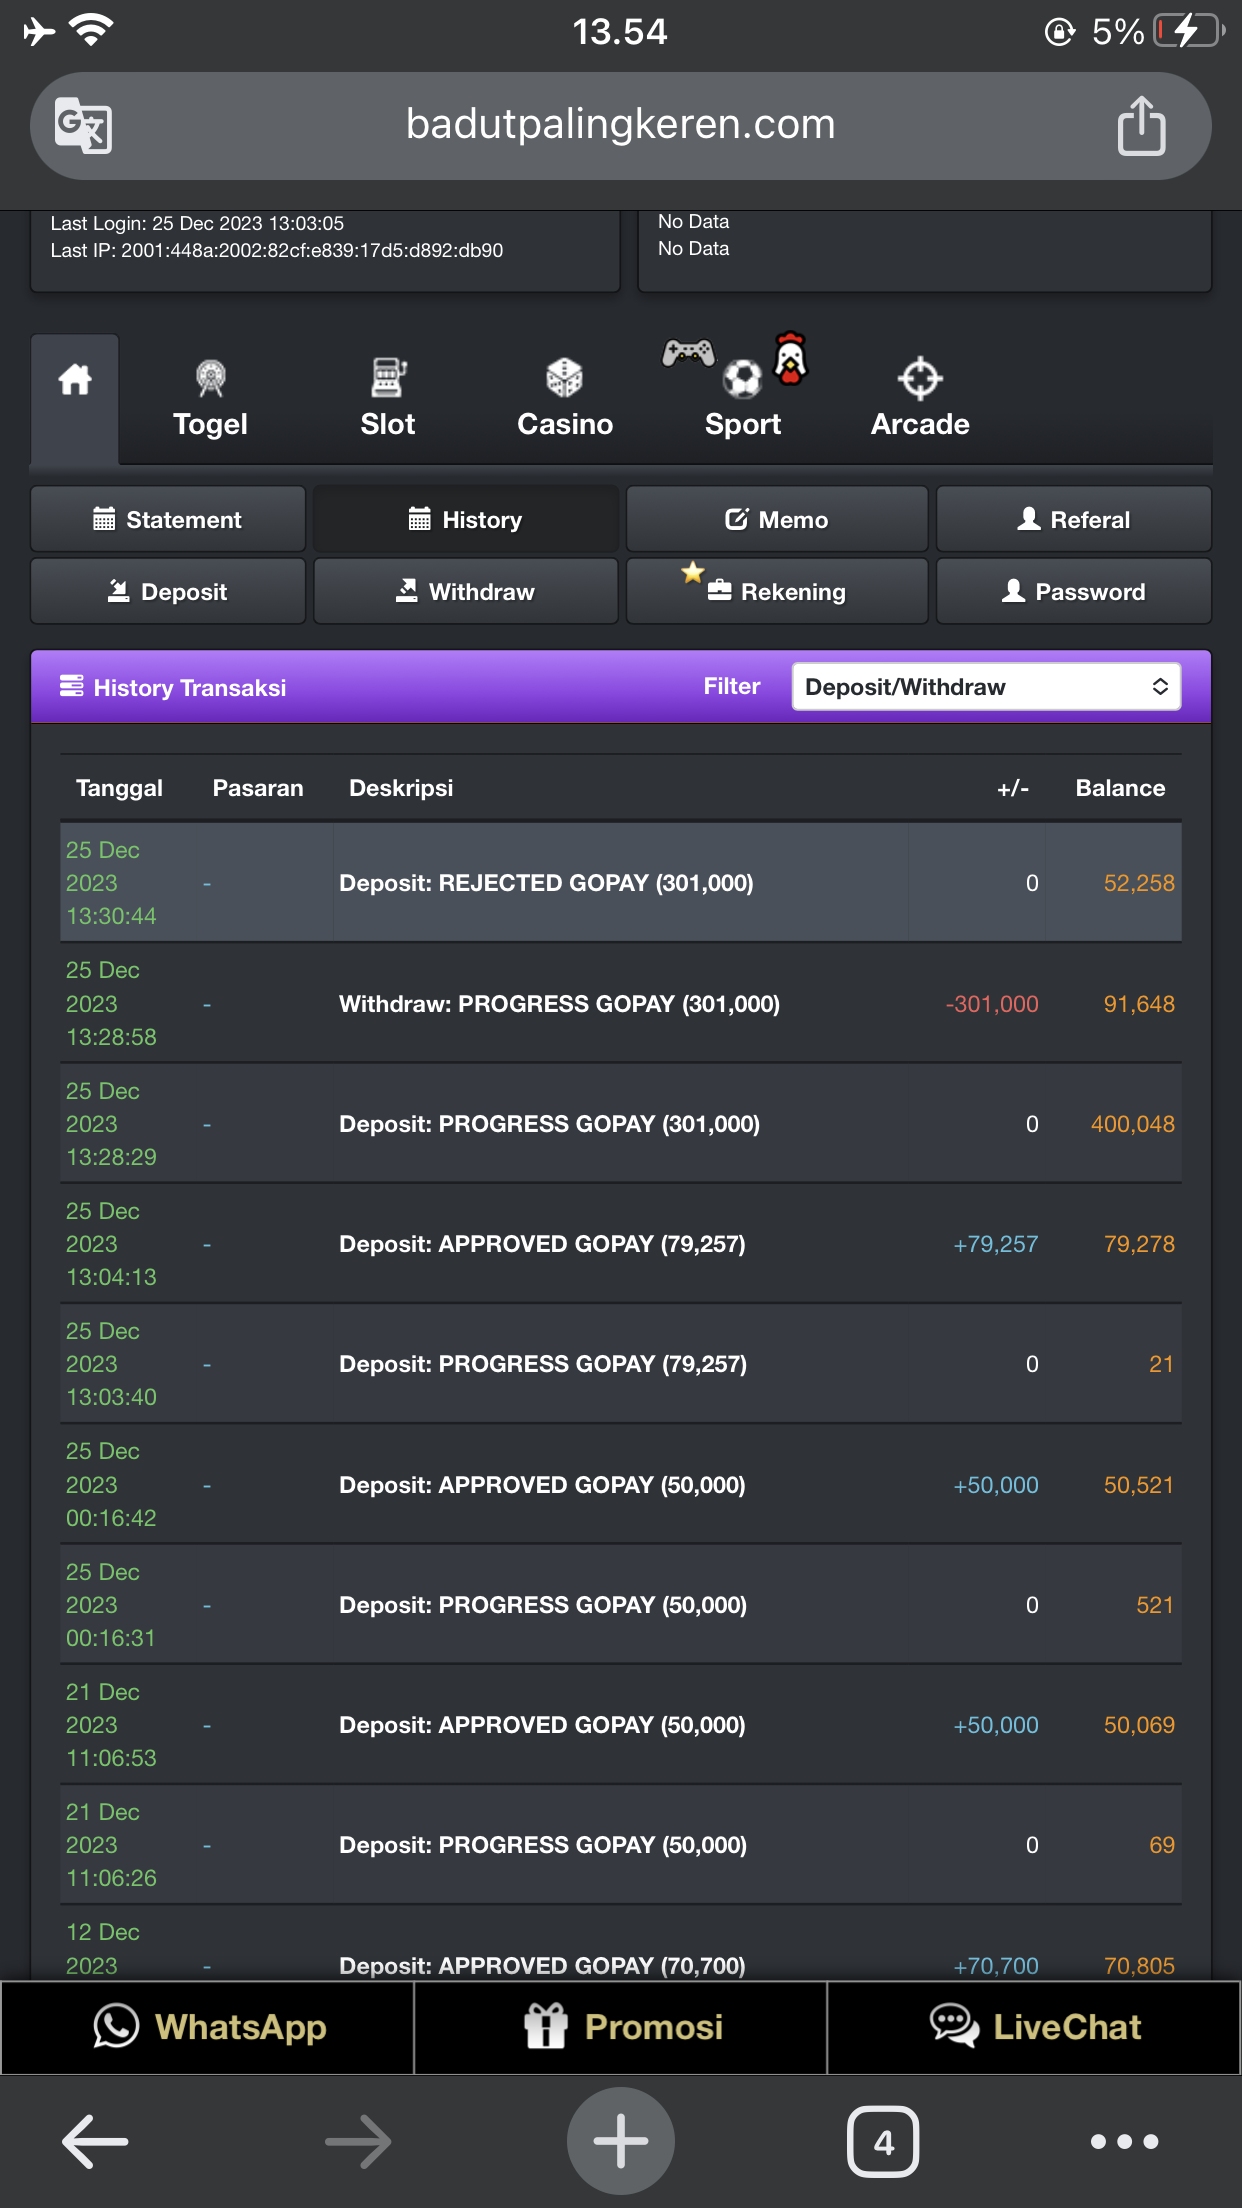Click the Withdraw button
The width and height of the screenshot is (1242, 2208).
tap(466, 592)
